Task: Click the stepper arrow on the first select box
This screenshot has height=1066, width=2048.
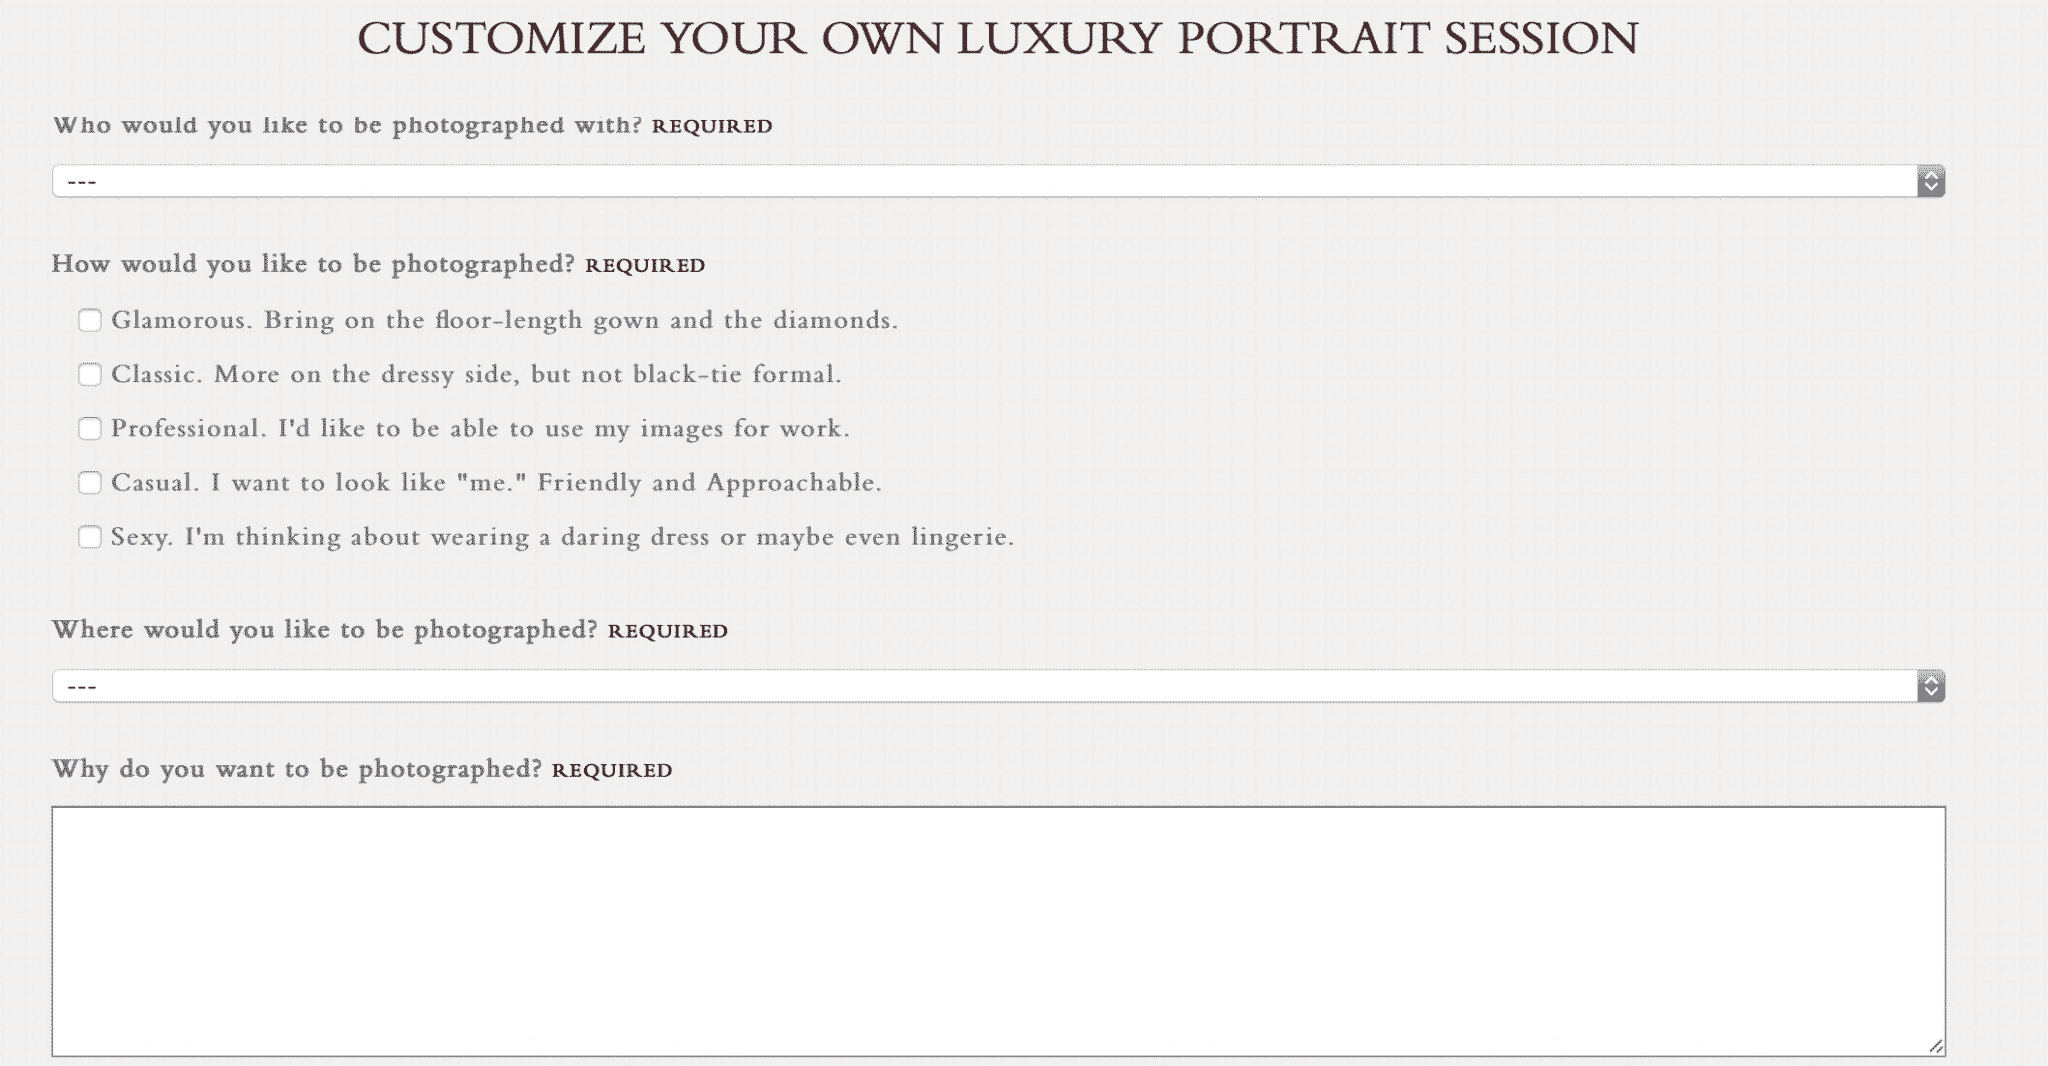Action: click(1931, 181)
